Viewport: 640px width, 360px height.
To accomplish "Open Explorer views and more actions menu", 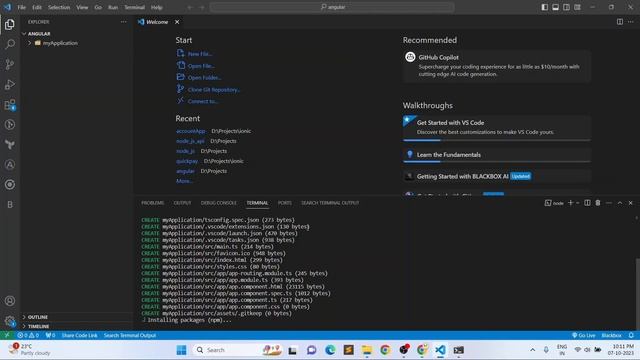I will pyautogui.click(x=123, y=22).
